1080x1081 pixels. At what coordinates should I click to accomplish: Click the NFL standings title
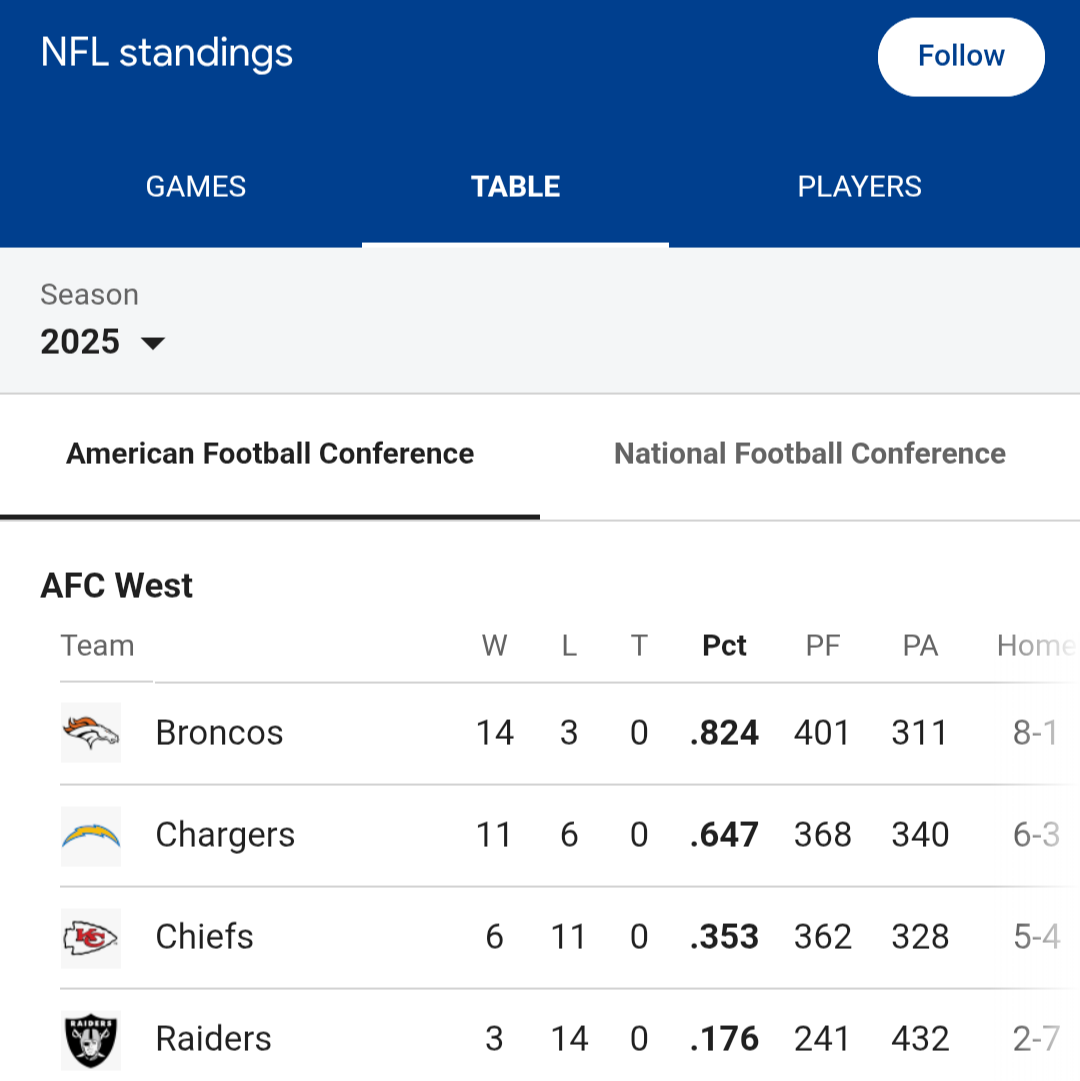point(167,53)
